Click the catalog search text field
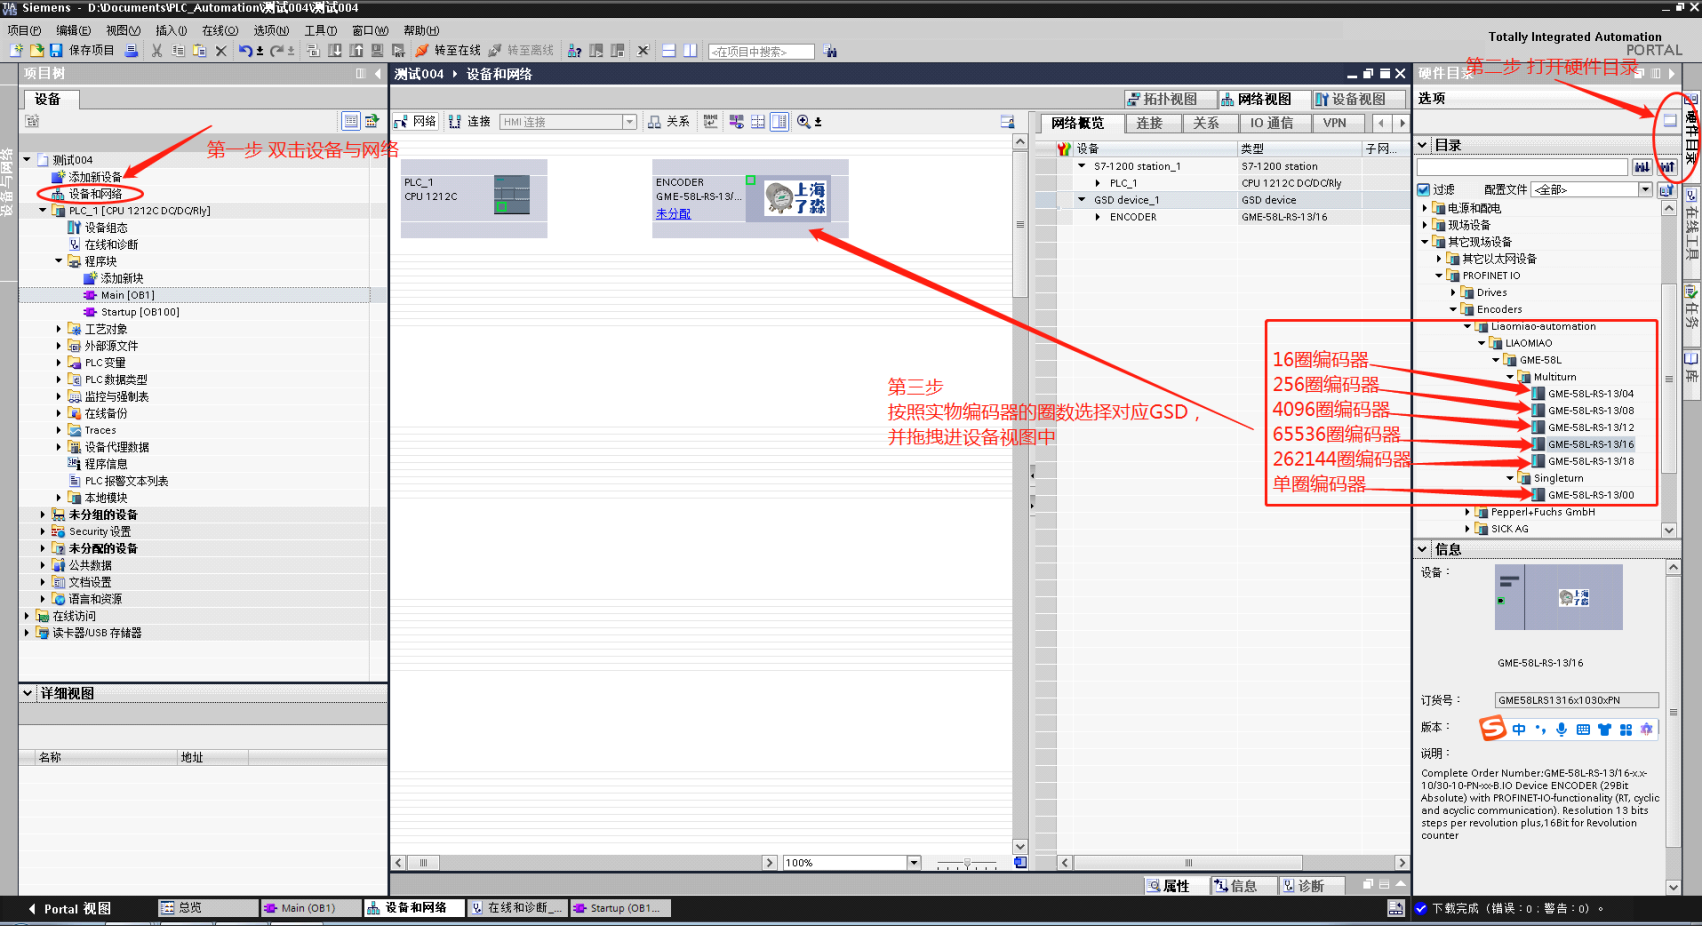Screen dimensions: 1702x926 [1522, 167]
